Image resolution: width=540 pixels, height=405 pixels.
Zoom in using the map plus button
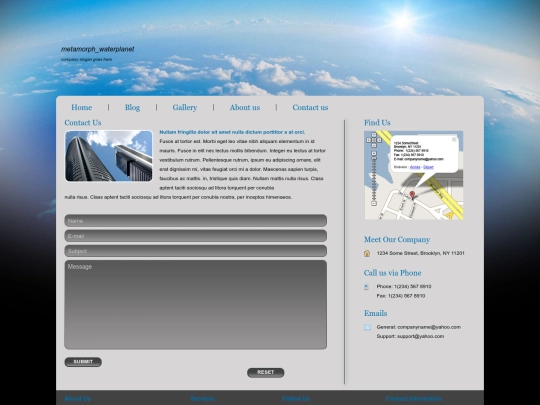tap(374, 153)
